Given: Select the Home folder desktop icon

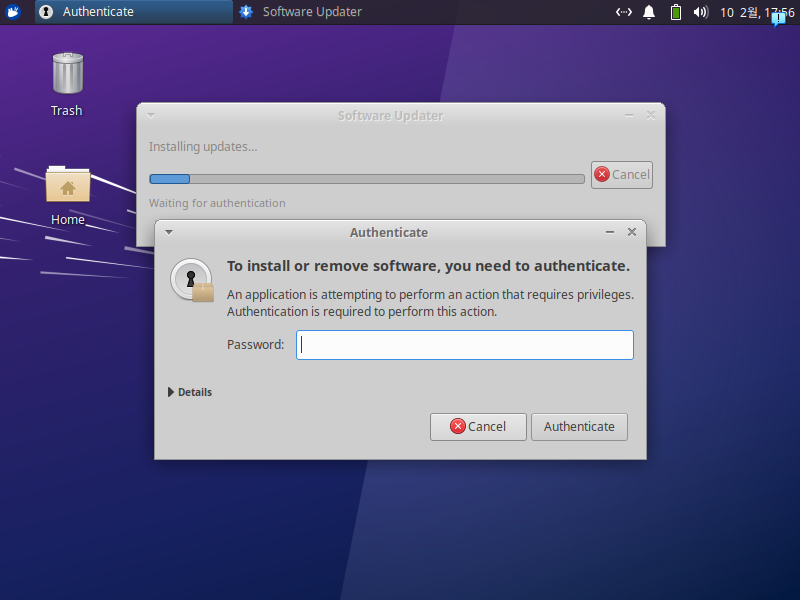Looking at the screenshot, I should tap(68, 196).
